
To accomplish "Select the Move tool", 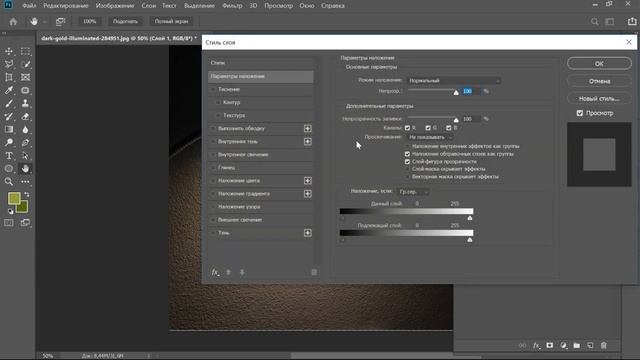I will point(9,51).
